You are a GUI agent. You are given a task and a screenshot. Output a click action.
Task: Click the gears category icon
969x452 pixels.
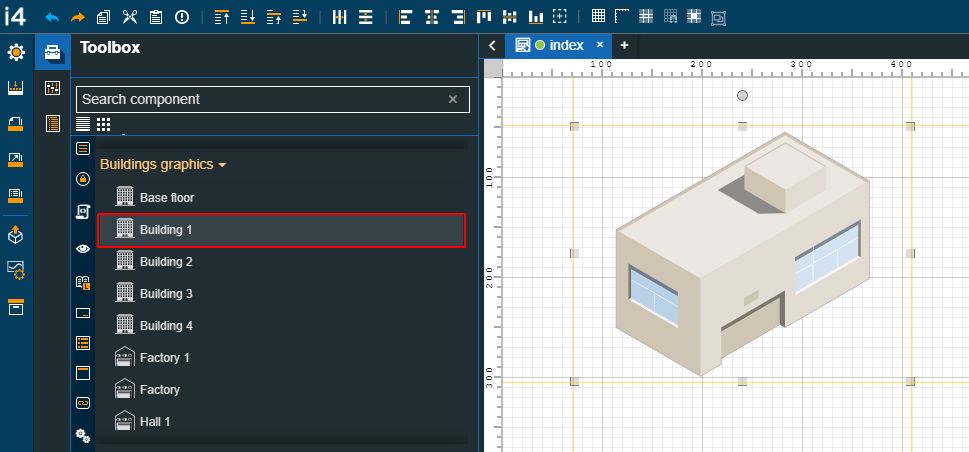click(x=83, y=436)
